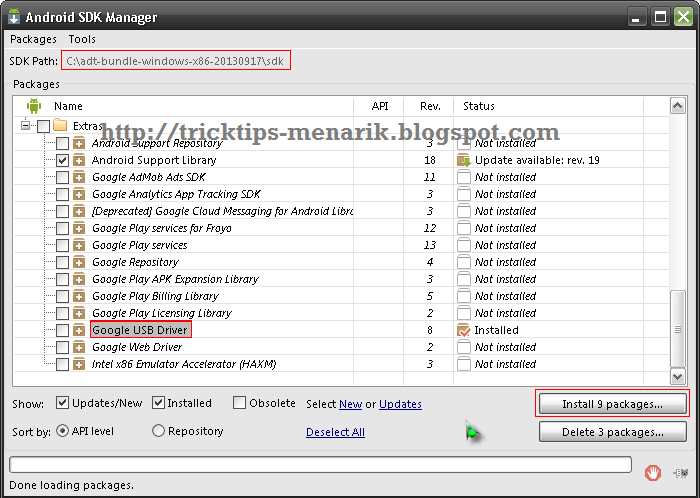The image size is (700, 498).
Task: Check the Google USB Driver checkbox
Action: [62, 330]
